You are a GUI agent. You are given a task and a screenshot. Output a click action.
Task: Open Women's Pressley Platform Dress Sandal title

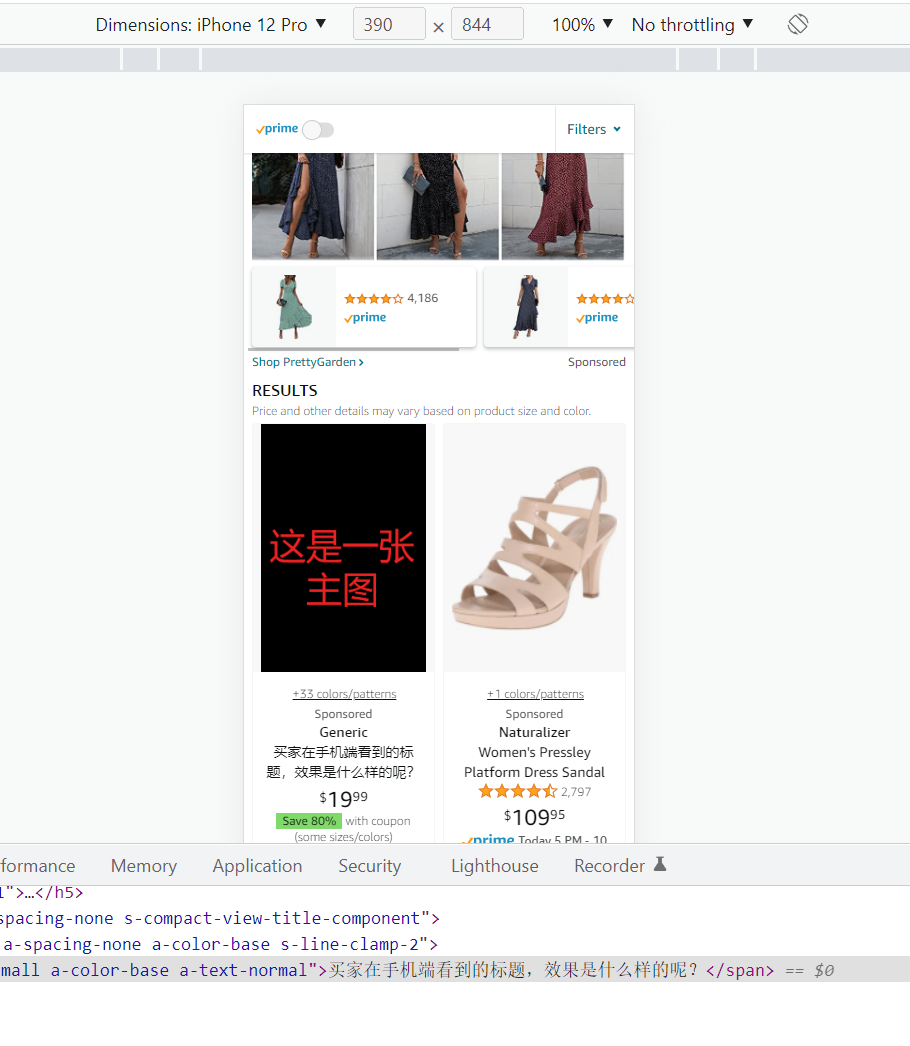point(534,762)
